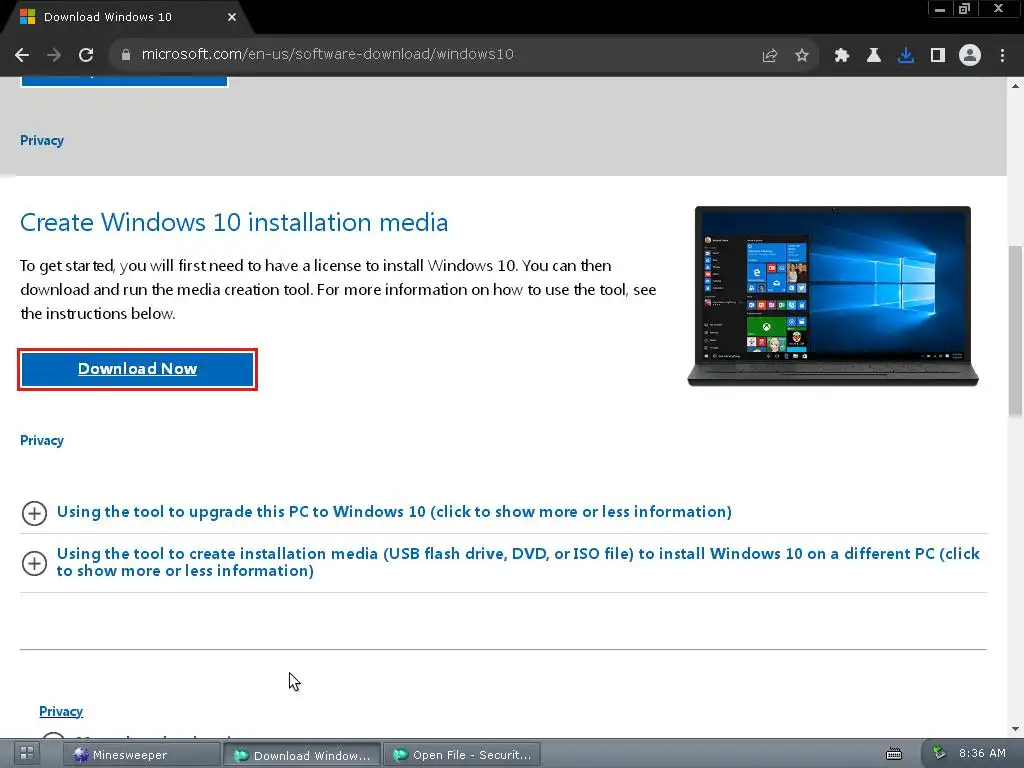Viewport: 1024px width, 768px height.
Task: Click the tray icon left of the clock
Action: click(x=939, y=753)
